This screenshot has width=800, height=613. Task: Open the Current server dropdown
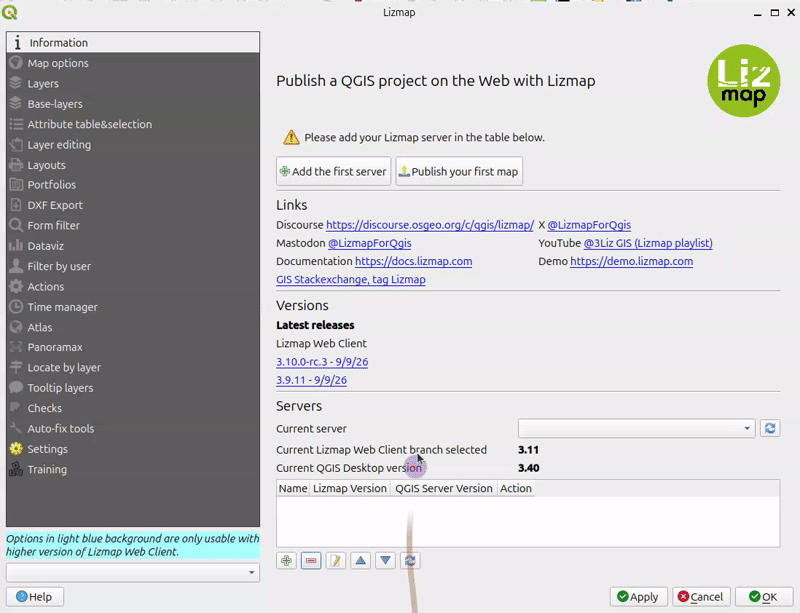[x=636, y=428]
